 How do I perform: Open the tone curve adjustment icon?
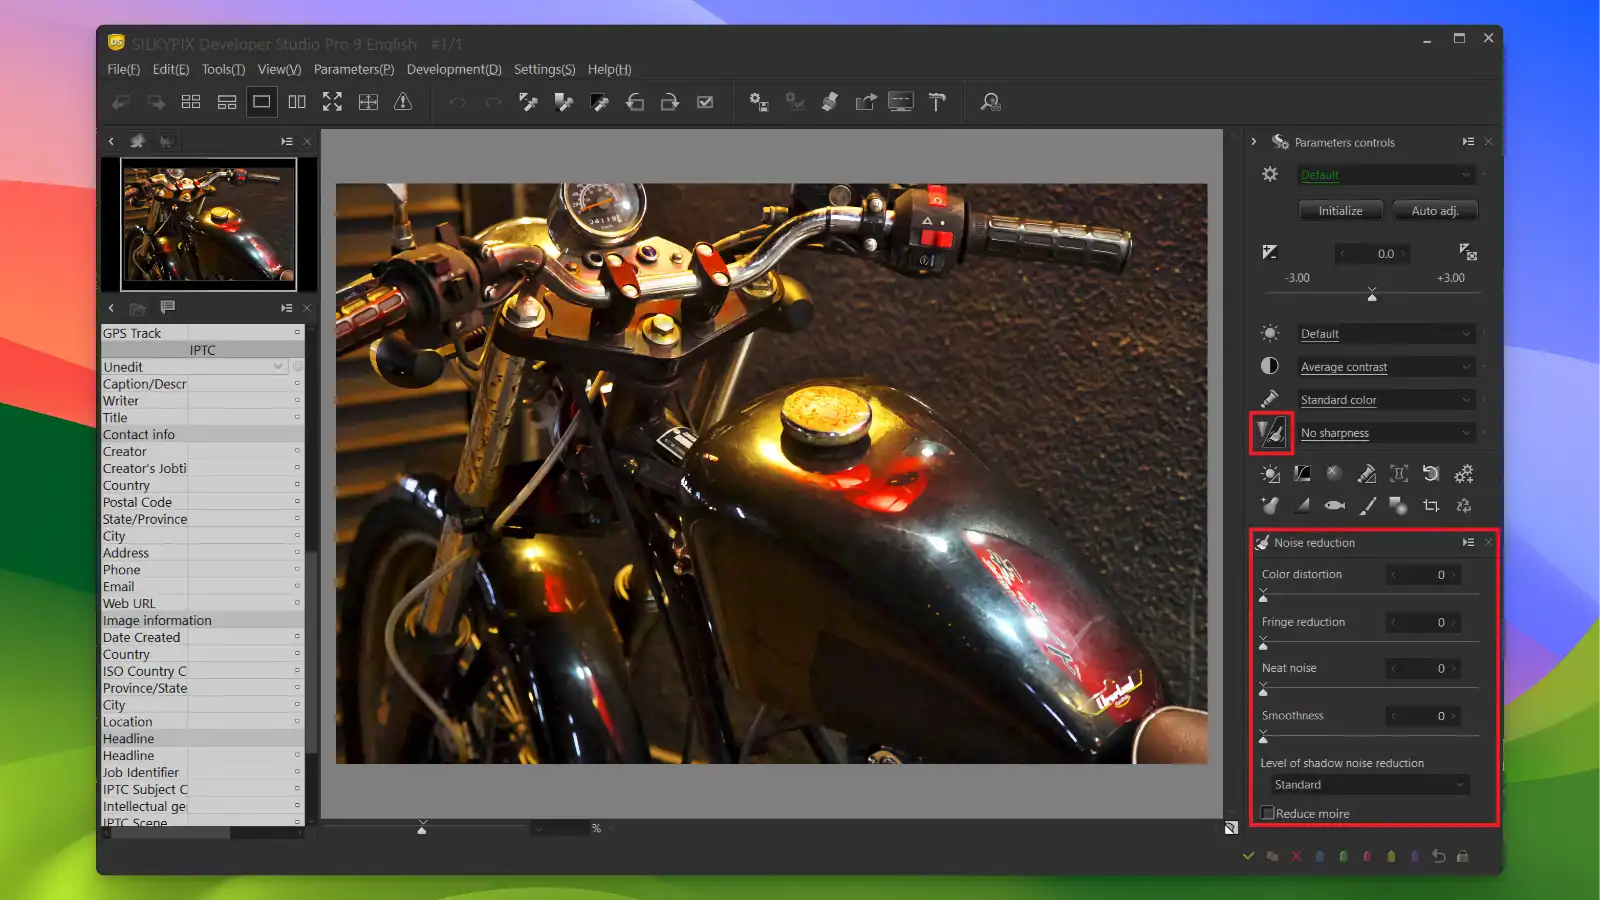[x=1302, y=473]
